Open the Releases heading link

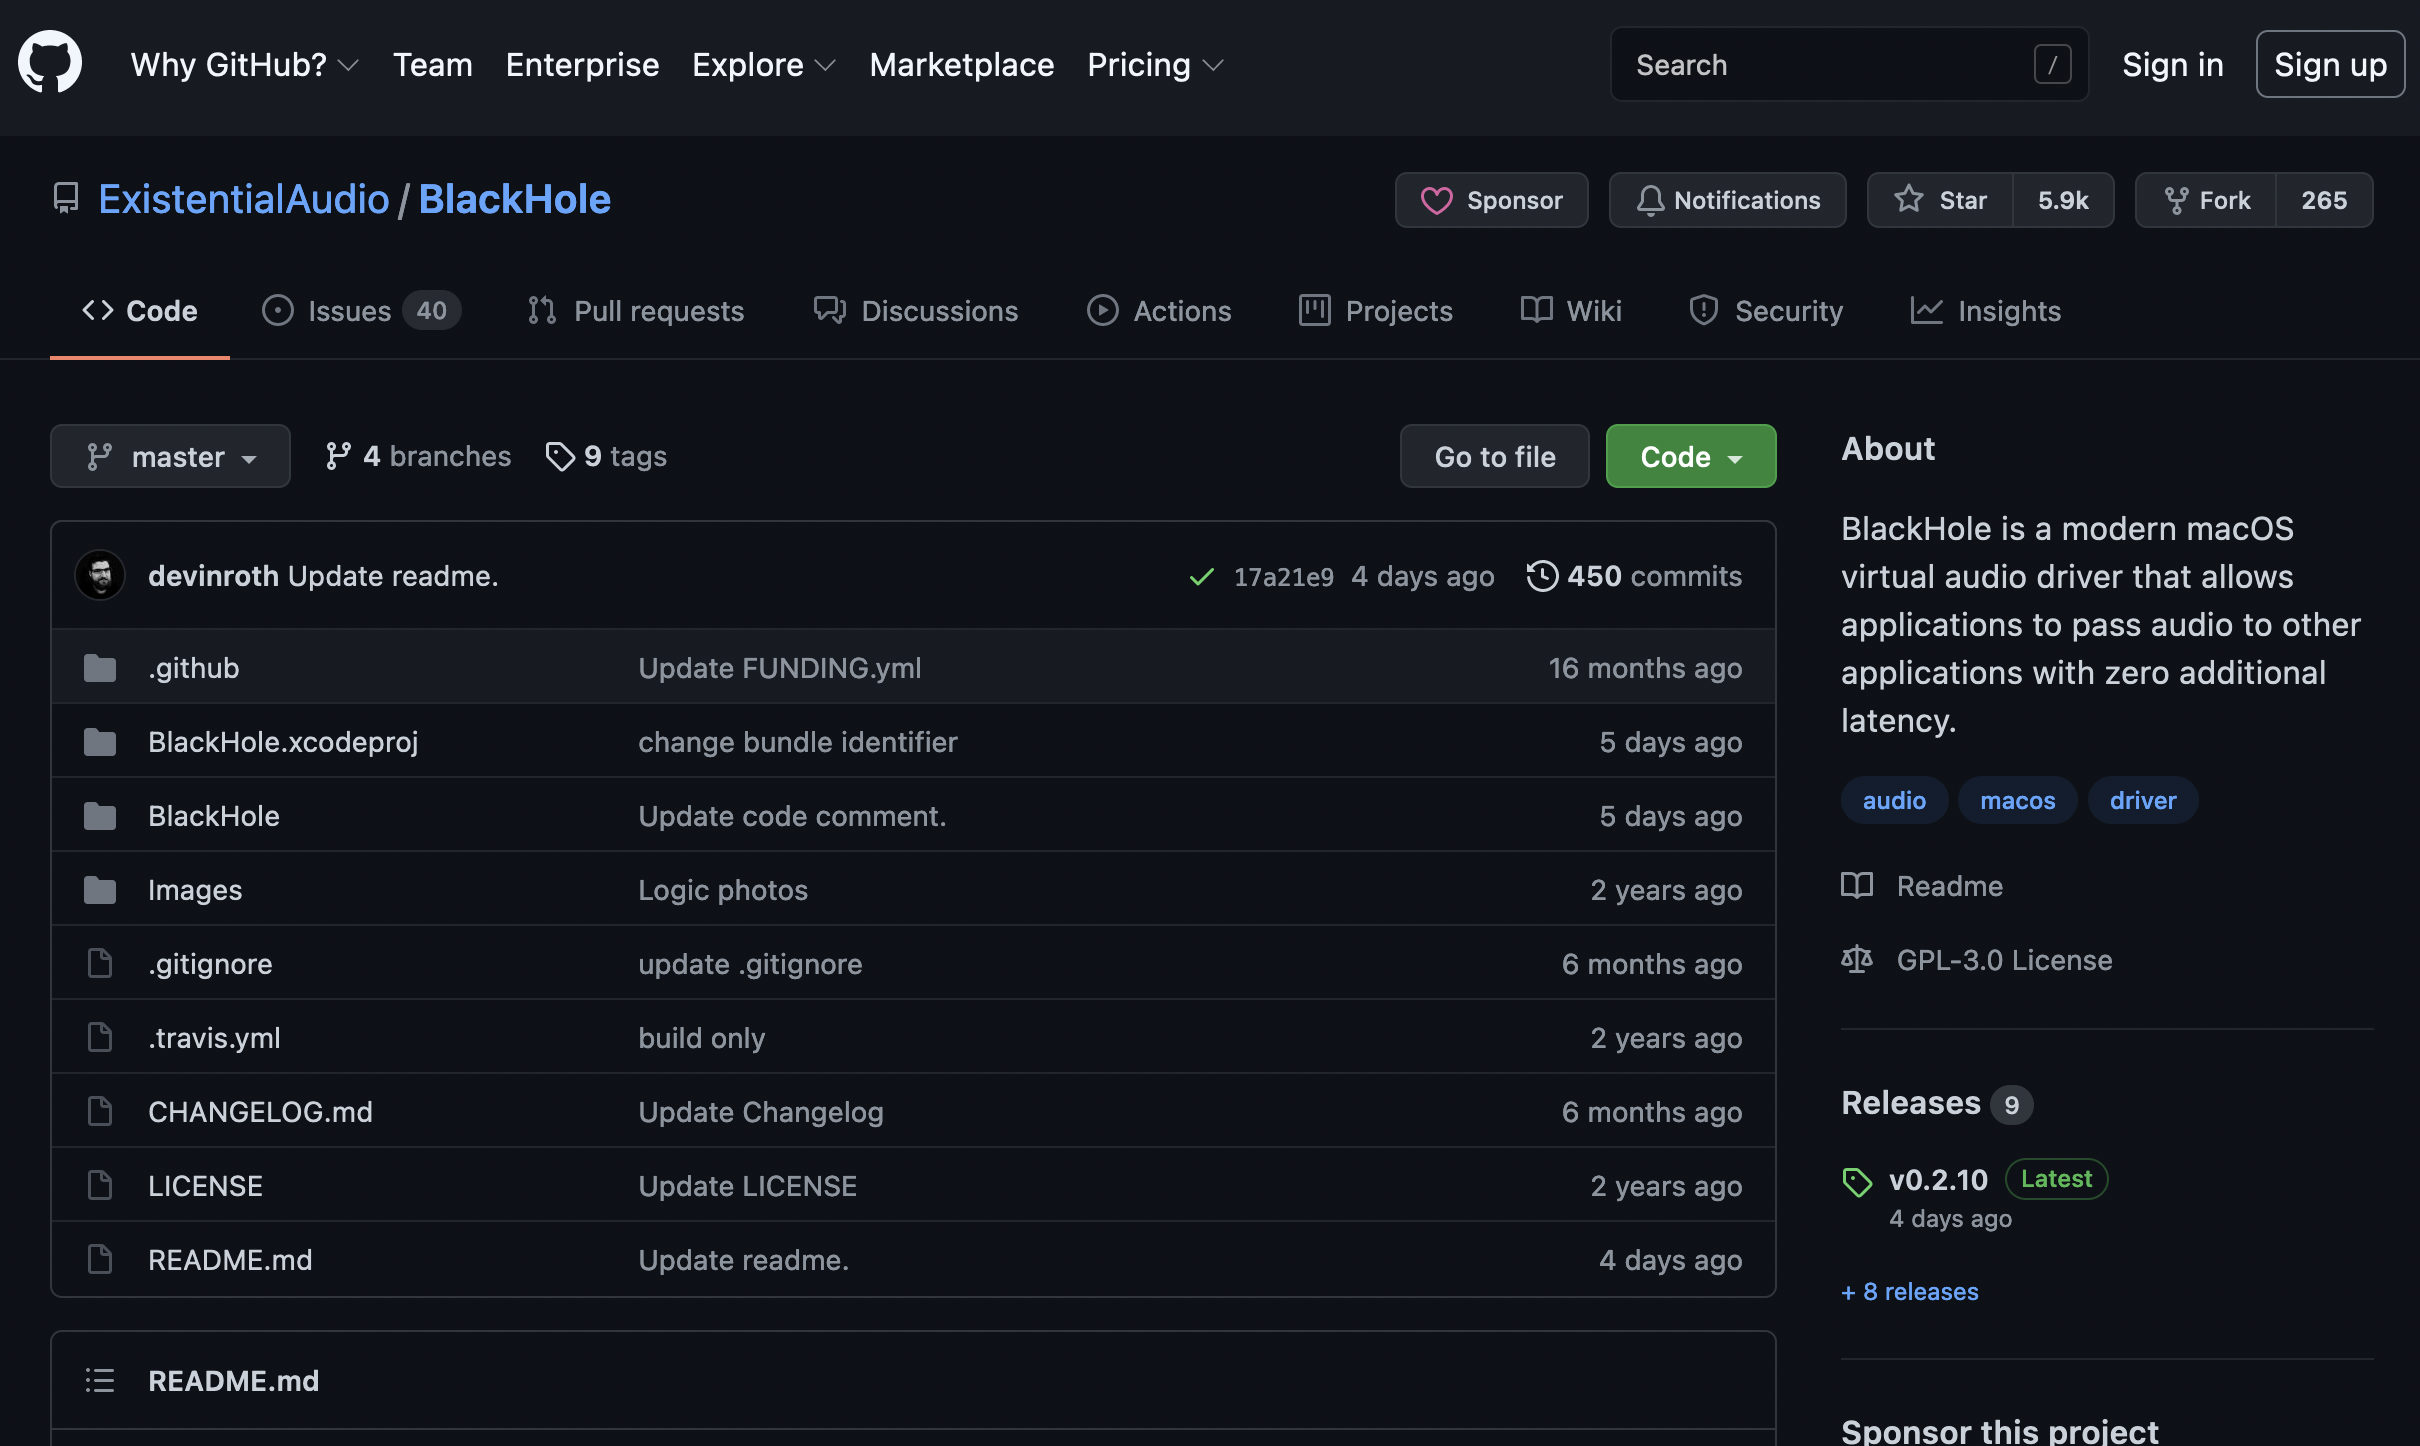coord(1936,1103)
